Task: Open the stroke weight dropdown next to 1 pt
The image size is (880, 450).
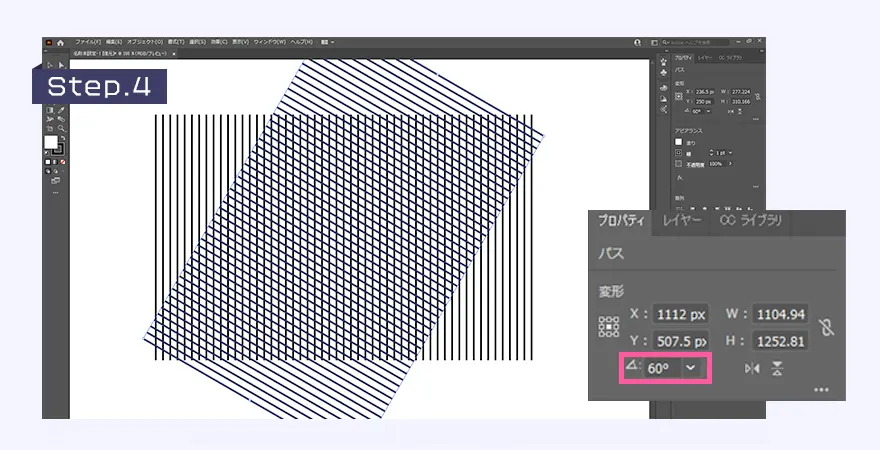Action: pyautogui.click(x=730, y=153)
